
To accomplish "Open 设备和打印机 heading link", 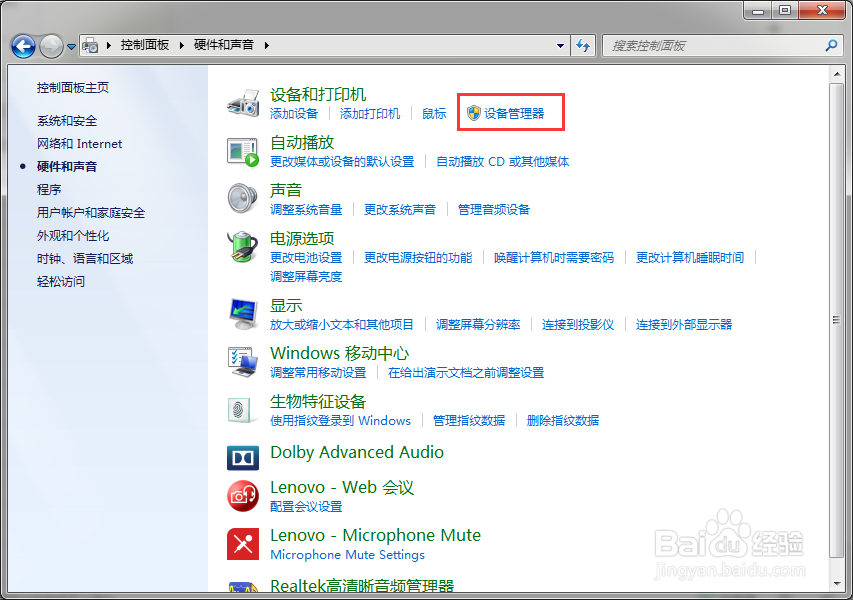I will pos(318,94).
